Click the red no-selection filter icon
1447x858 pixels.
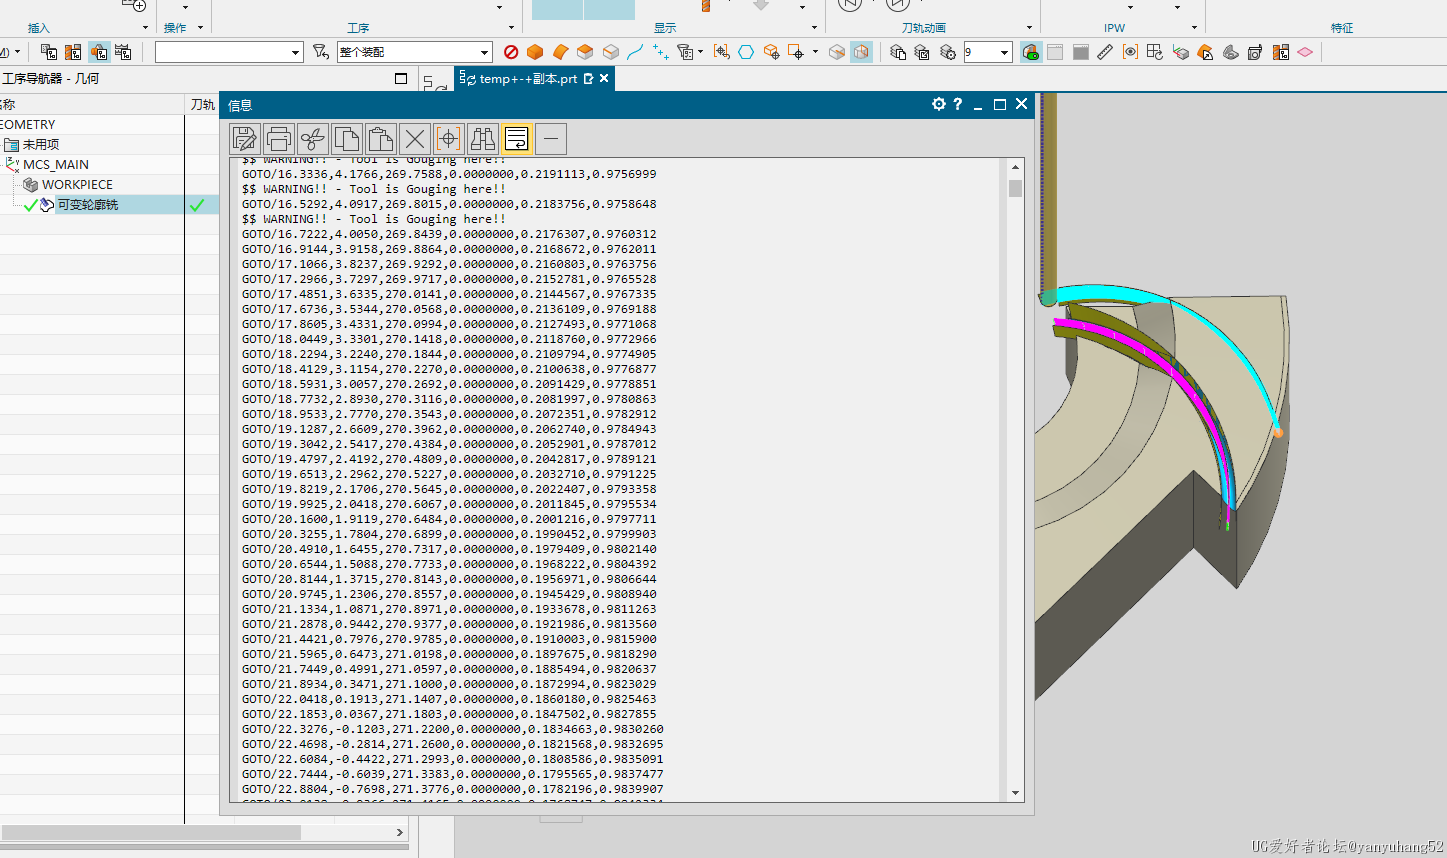pyautogui.click(x=511, y=52)
